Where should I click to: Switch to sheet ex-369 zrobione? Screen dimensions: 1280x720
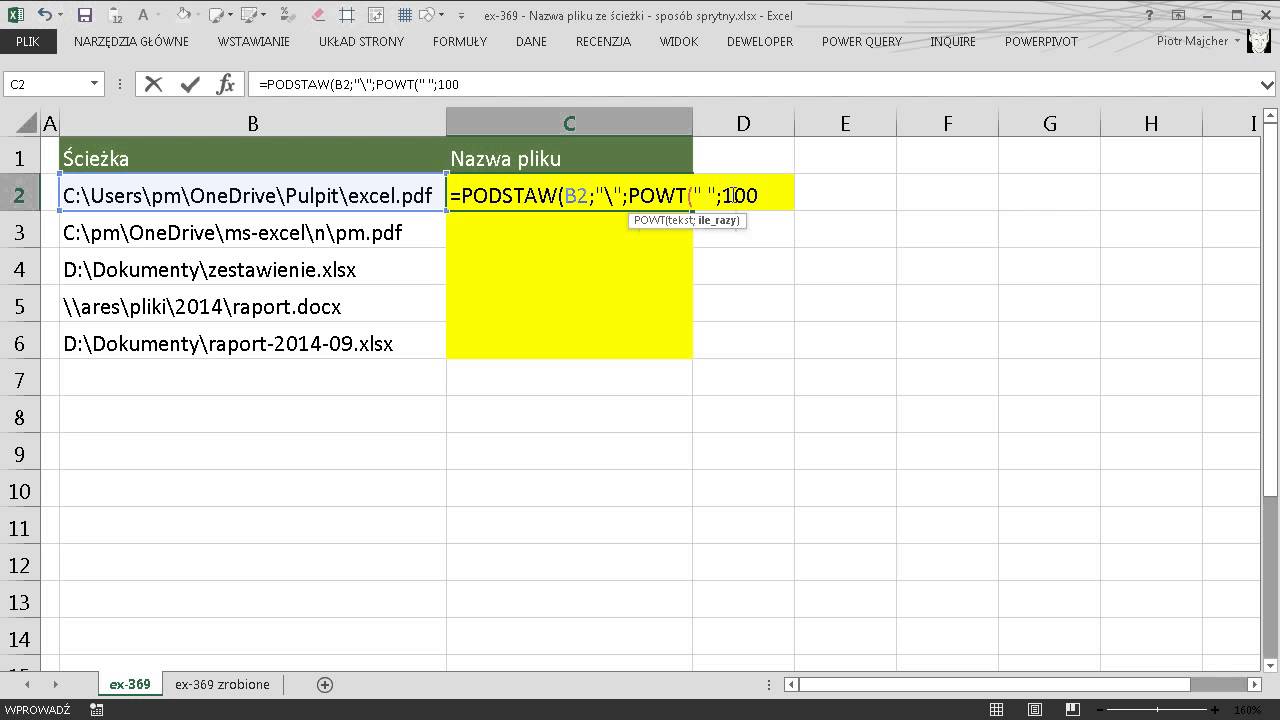point(222,685)
